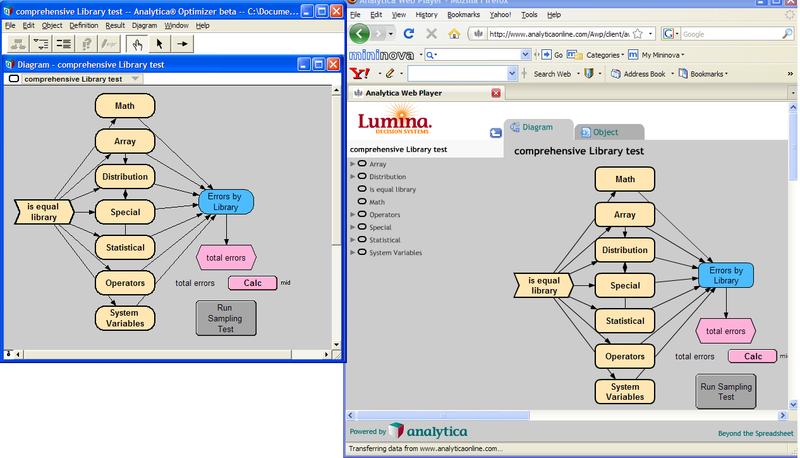This screenshot has height=458, width=800.
Task: Expand the Special tree node
Action: click(x=353, y=227)
